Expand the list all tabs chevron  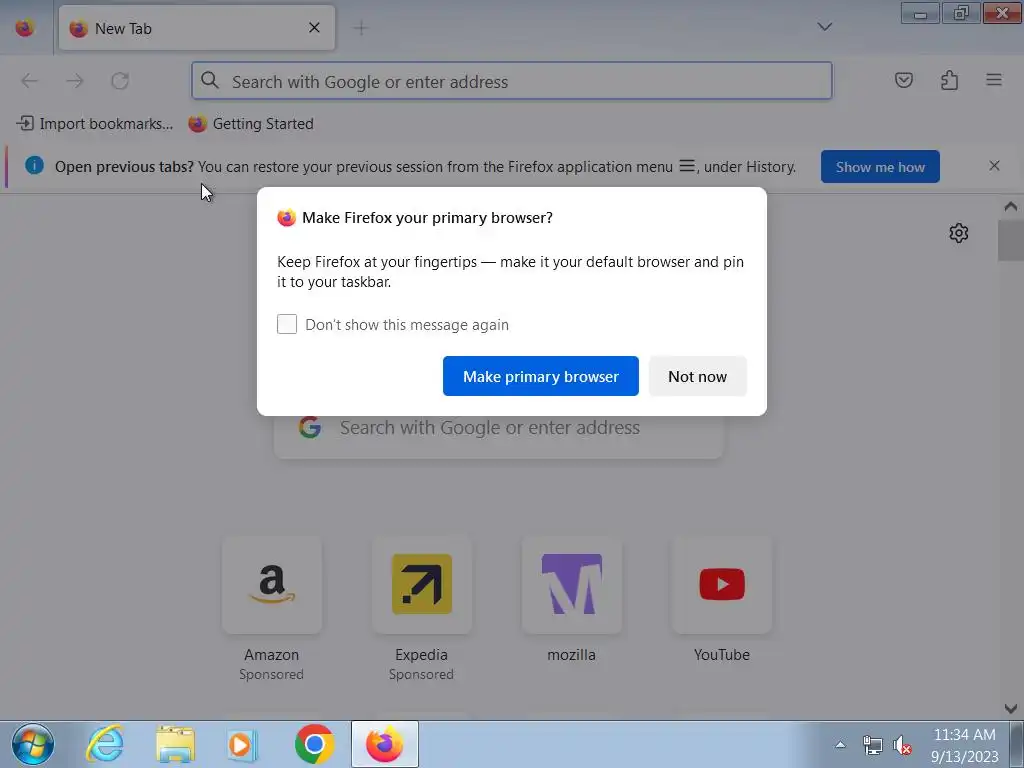[x=825, y=27]
